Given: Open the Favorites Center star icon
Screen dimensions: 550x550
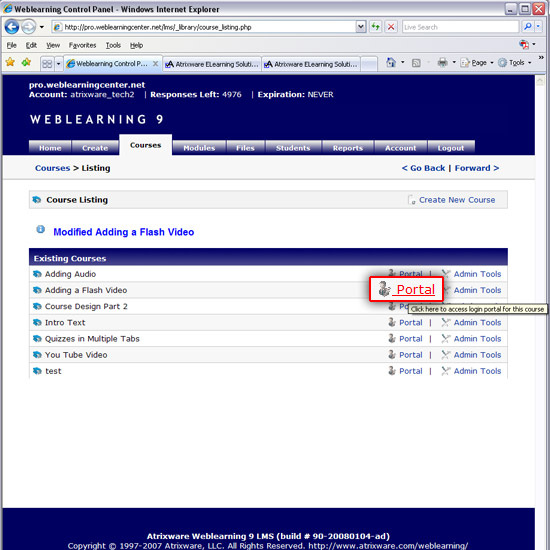Looking at the screenshot, I should point(10,63).
